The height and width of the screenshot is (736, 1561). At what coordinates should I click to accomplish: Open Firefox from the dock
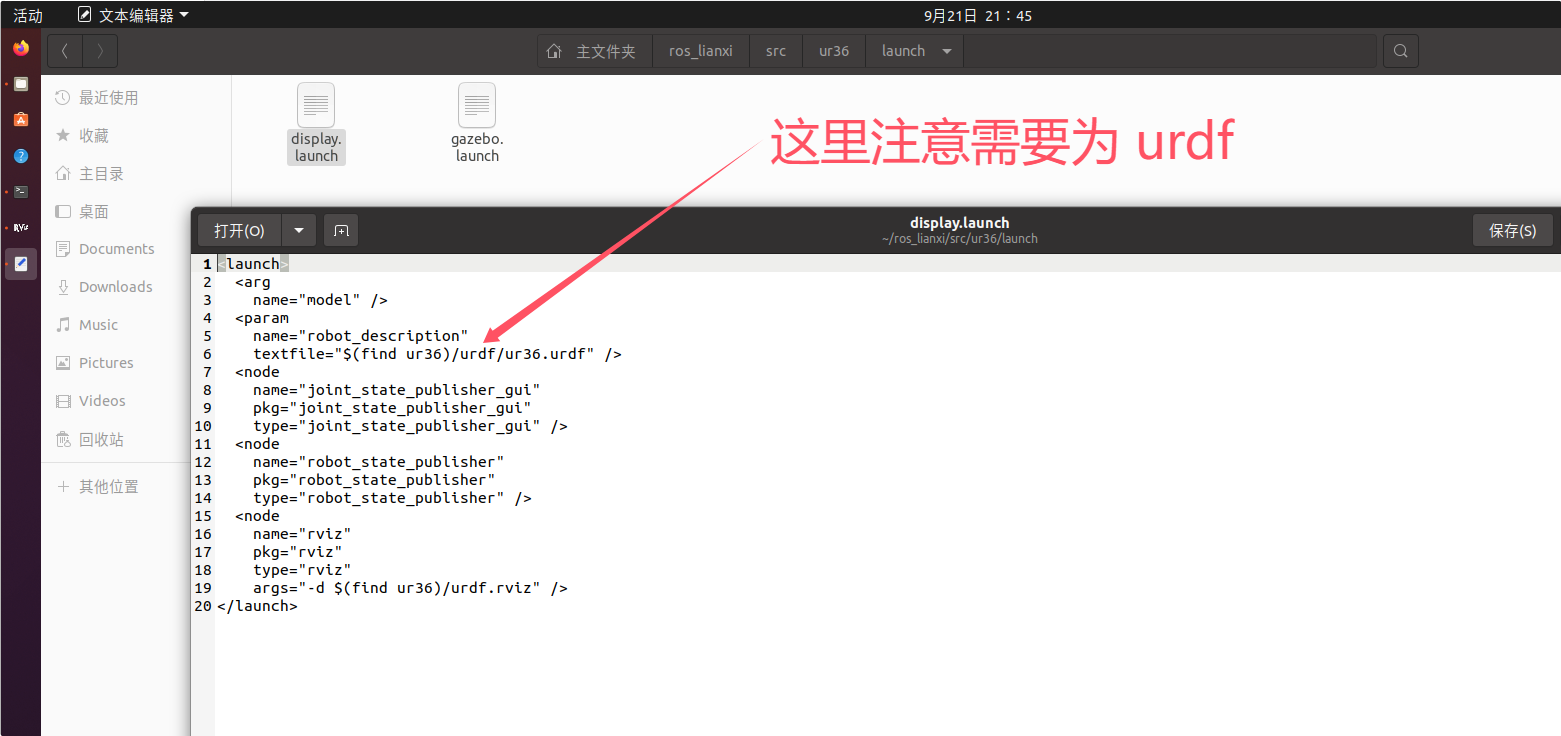tap(20, 47)
